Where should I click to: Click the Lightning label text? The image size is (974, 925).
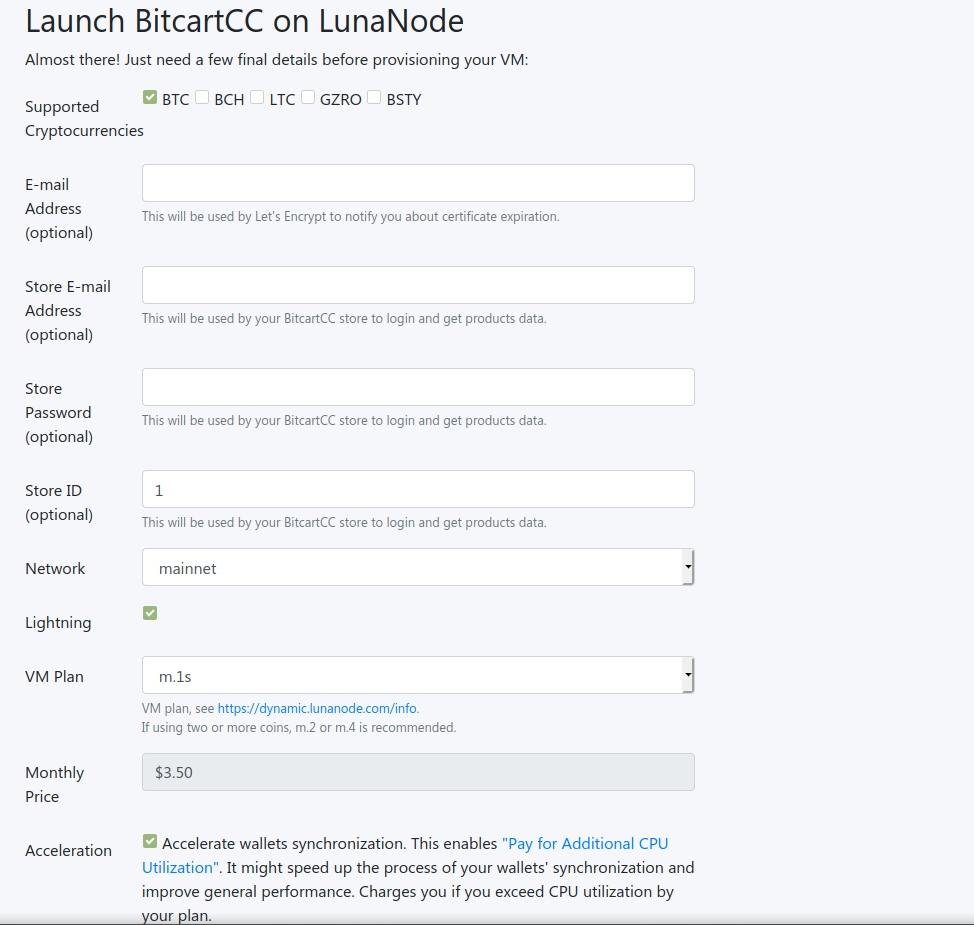pyautogui.click(x=58, y=623)
